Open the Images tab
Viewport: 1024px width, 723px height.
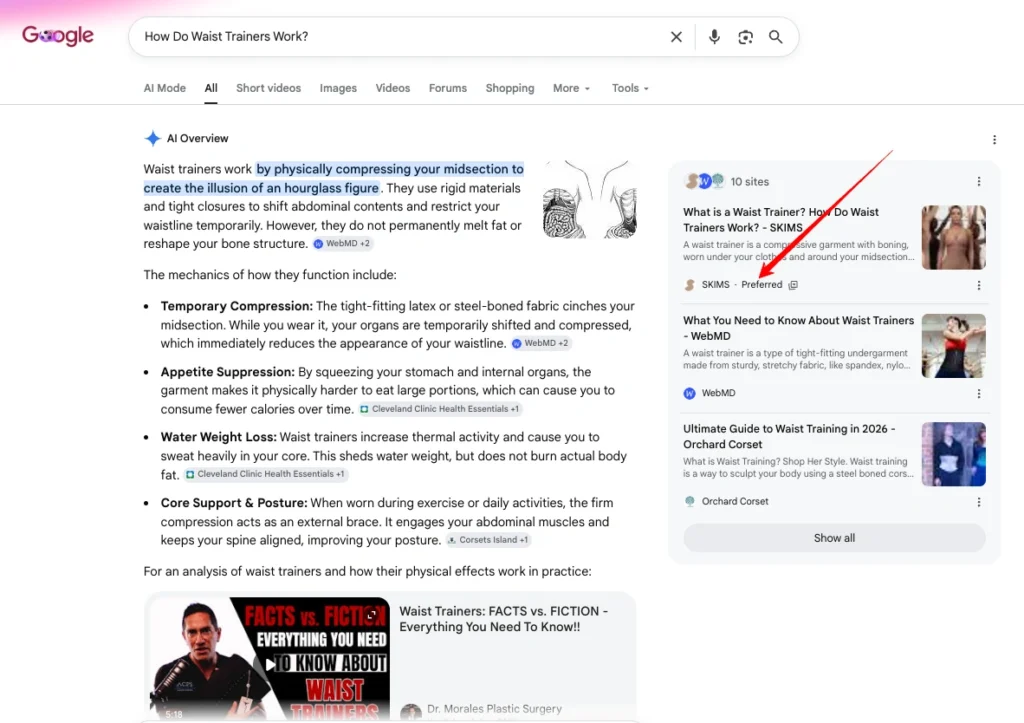point(338,88)
